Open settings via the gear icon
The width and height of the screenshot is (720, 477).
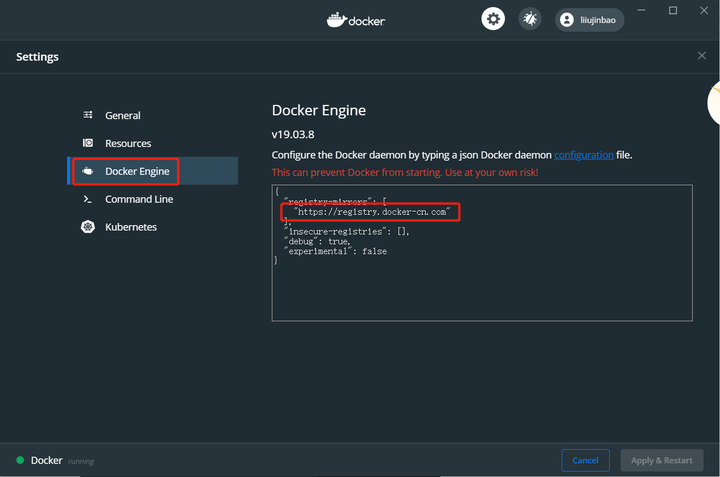[x=493, y=19]
